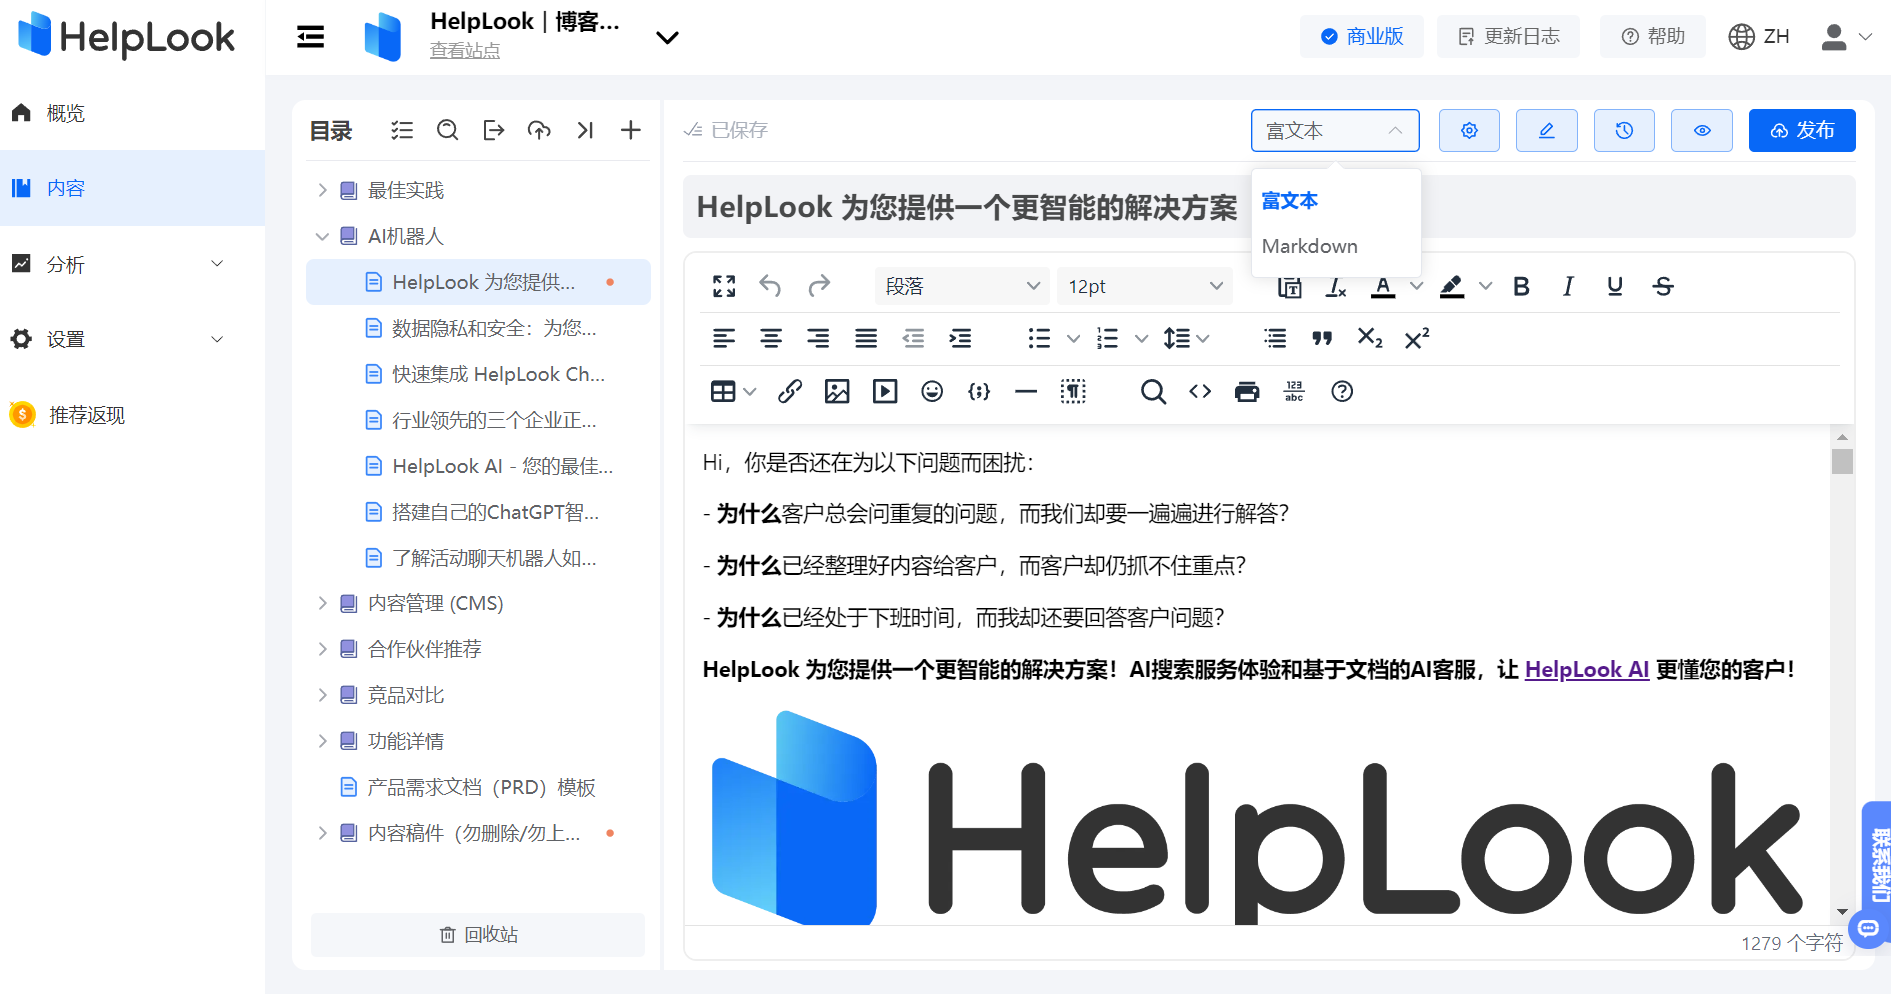Open the 回收站 recycle bin
This screenshot has width=1891, height=994.
click(478, 934)
